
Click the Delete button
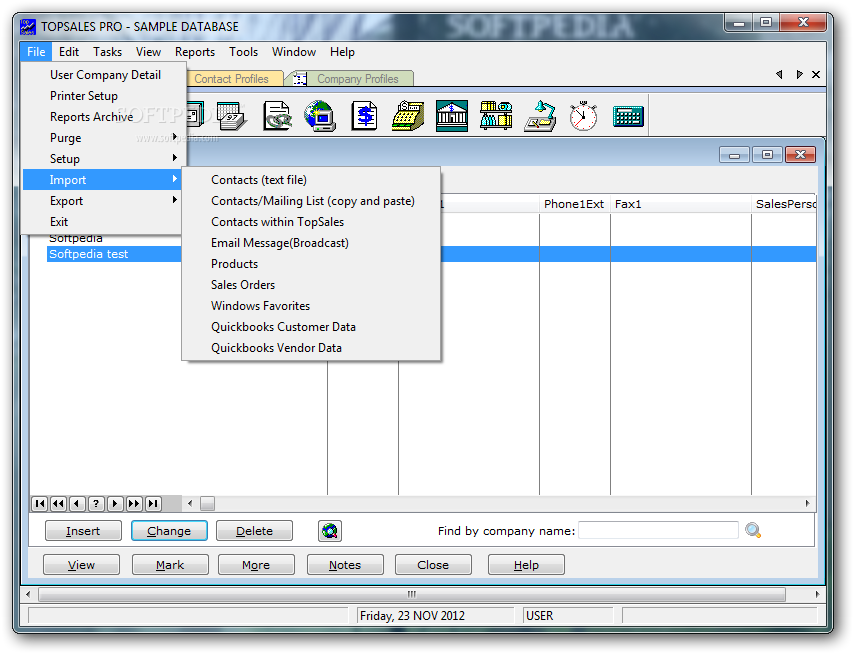click(254, 531)
